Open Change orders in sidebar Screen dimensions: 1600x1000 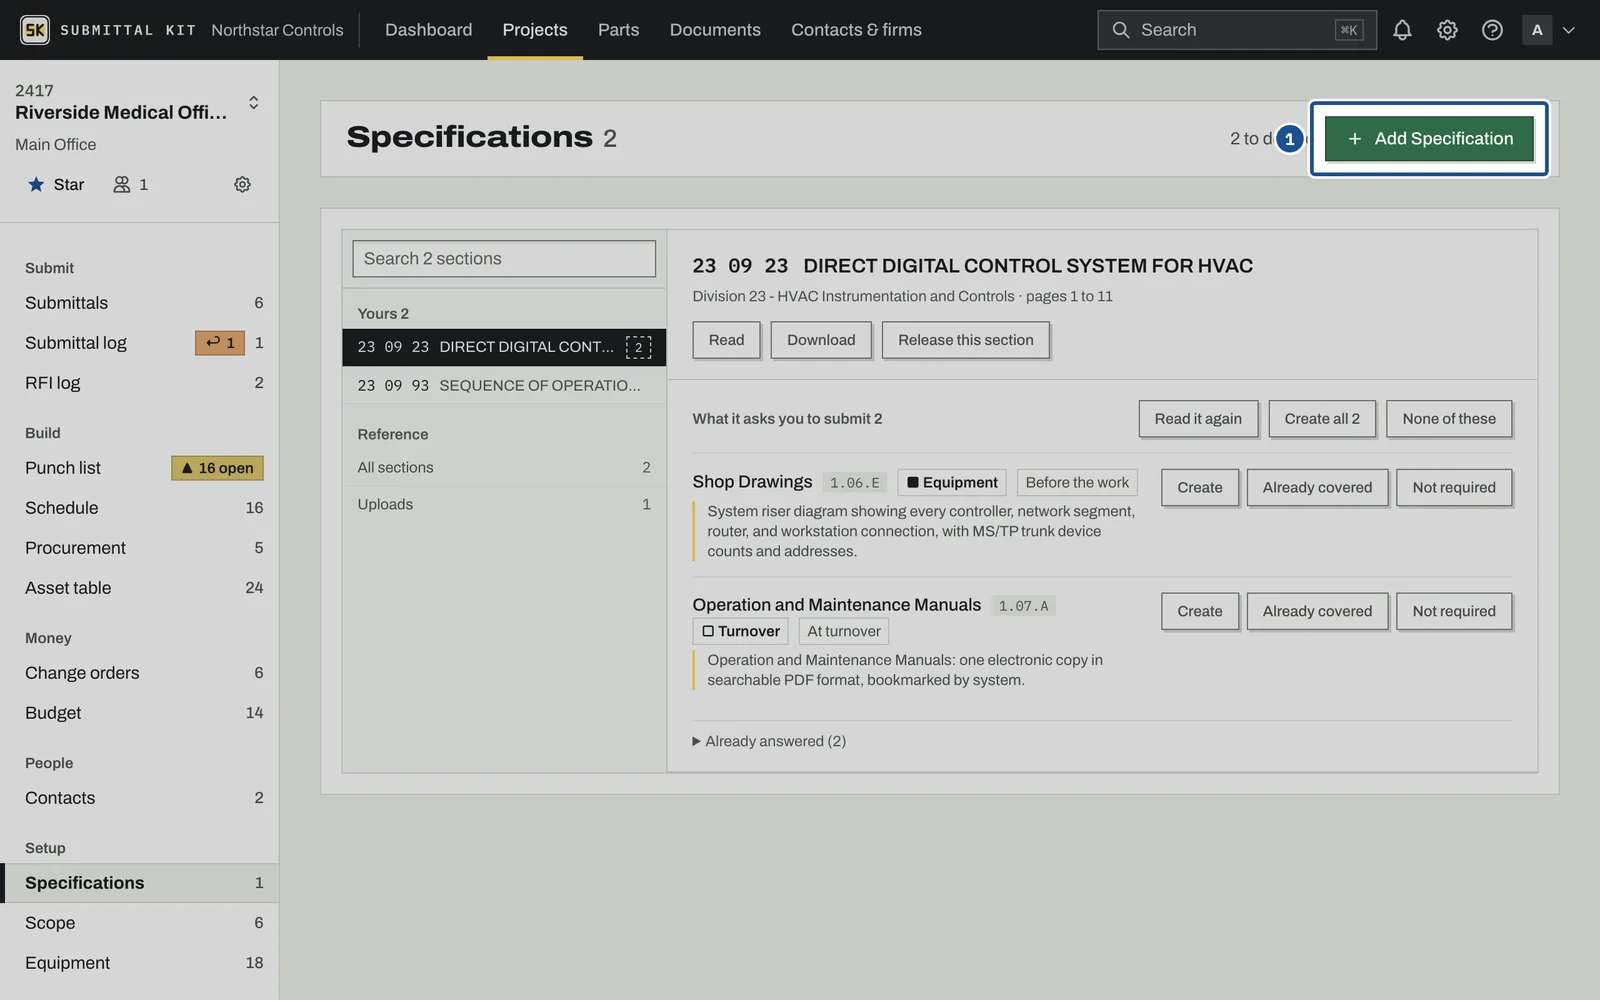(x=140, y=673)
